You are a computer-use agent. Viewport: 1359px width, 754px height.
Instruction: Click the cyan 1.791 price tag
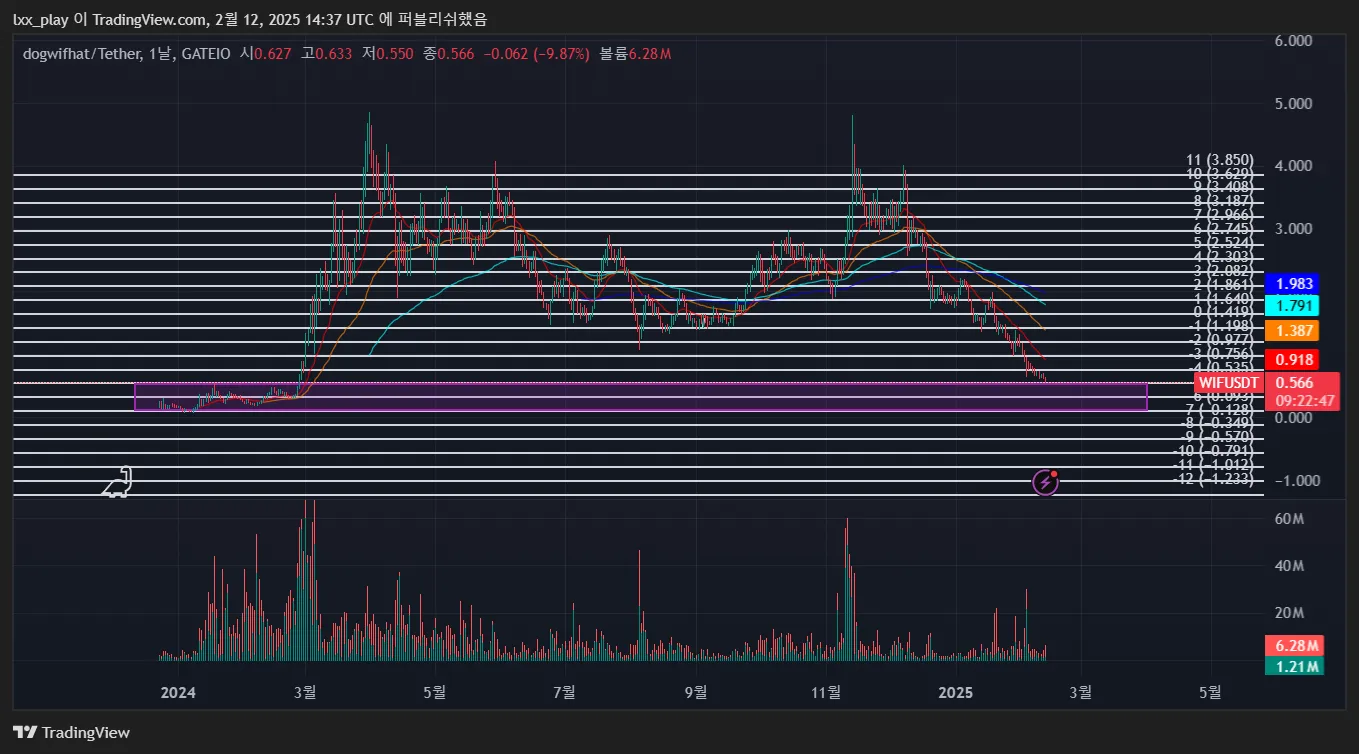pyautogui.click(x=1291, y=305)
